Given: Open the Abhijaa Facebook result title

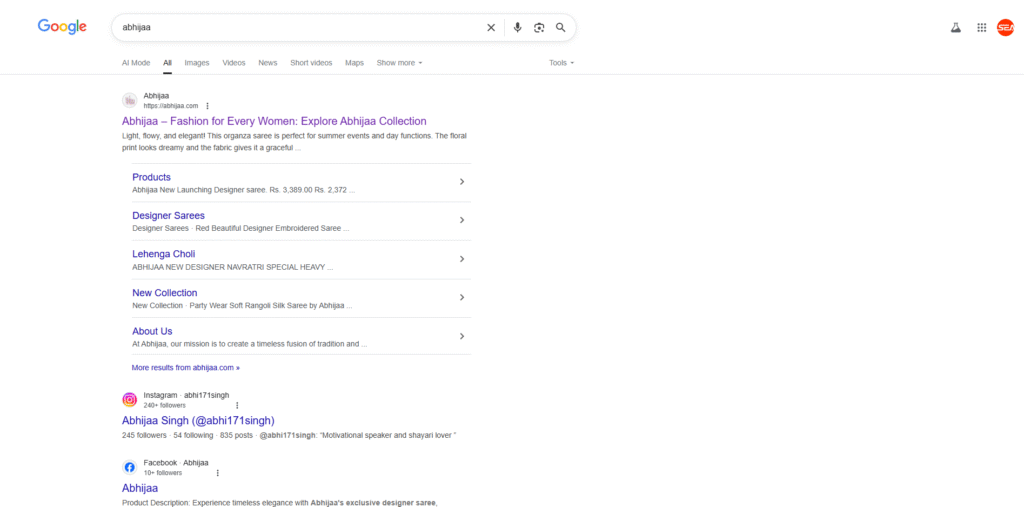Looking at the screenshot, I should click(x=140, y=488).
